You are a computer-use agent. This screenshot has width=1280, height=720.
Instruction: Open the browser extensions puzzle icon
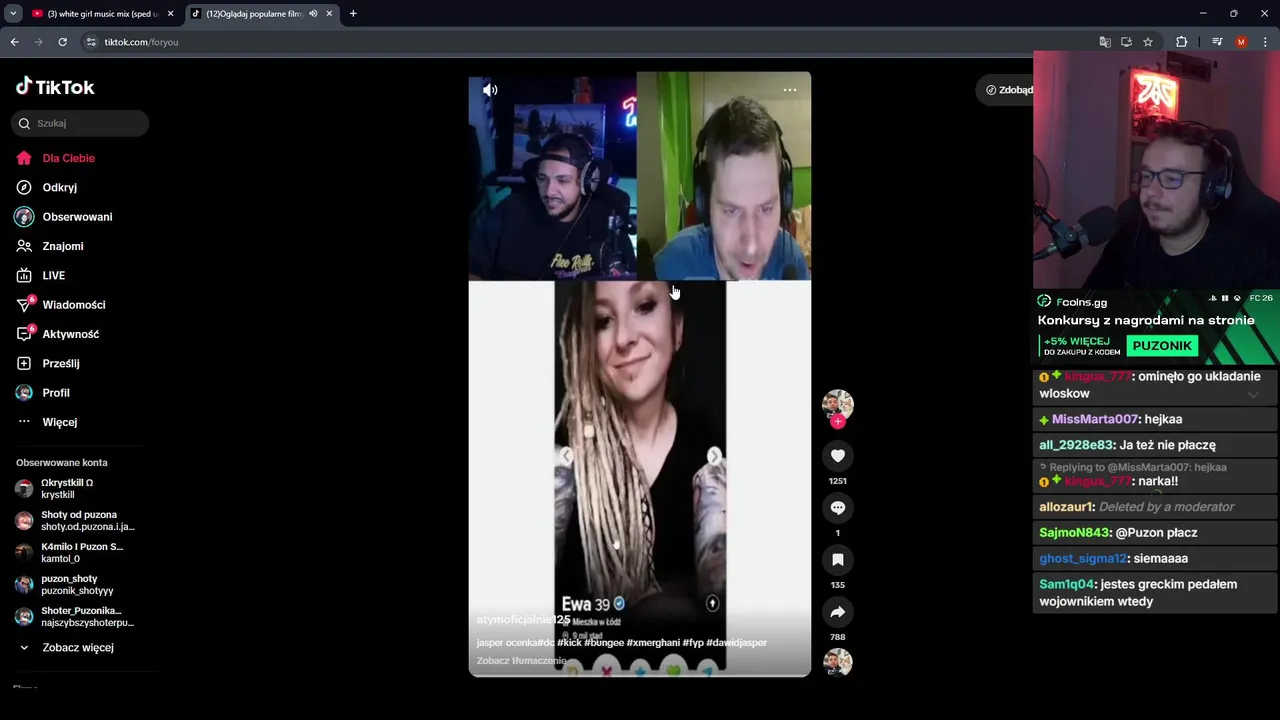[x=1181, y=42]
